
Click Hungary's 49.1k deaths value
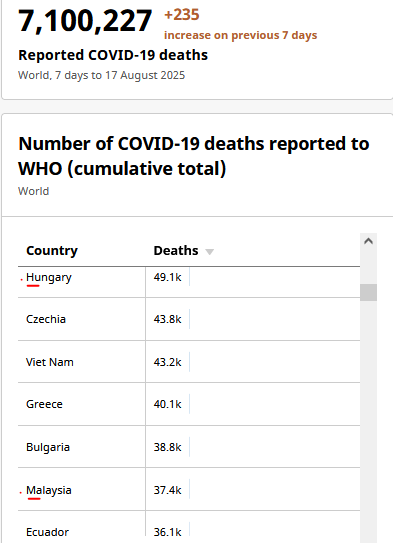(168, 277)
